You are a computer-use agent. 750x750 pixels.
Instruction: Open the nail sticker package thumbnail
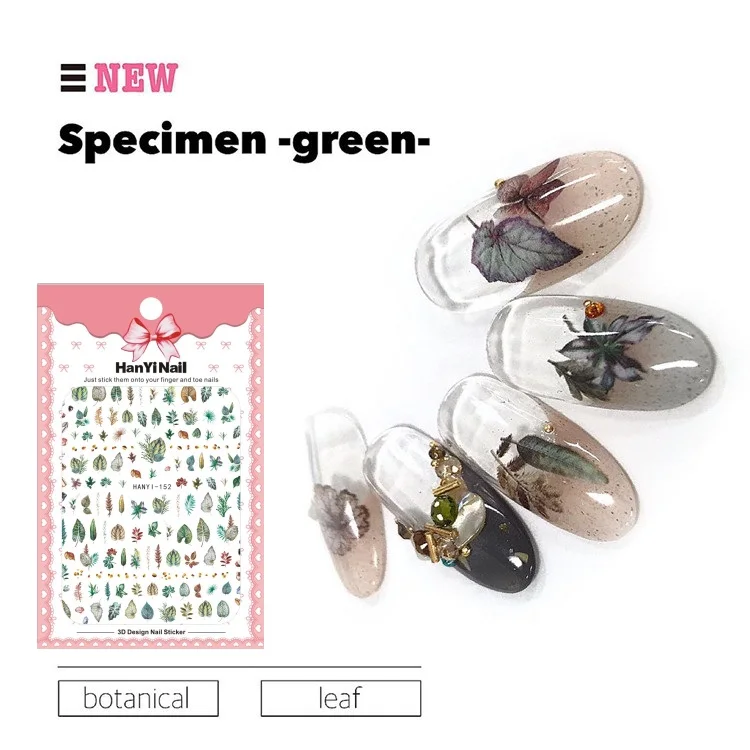tap(151, 466)
